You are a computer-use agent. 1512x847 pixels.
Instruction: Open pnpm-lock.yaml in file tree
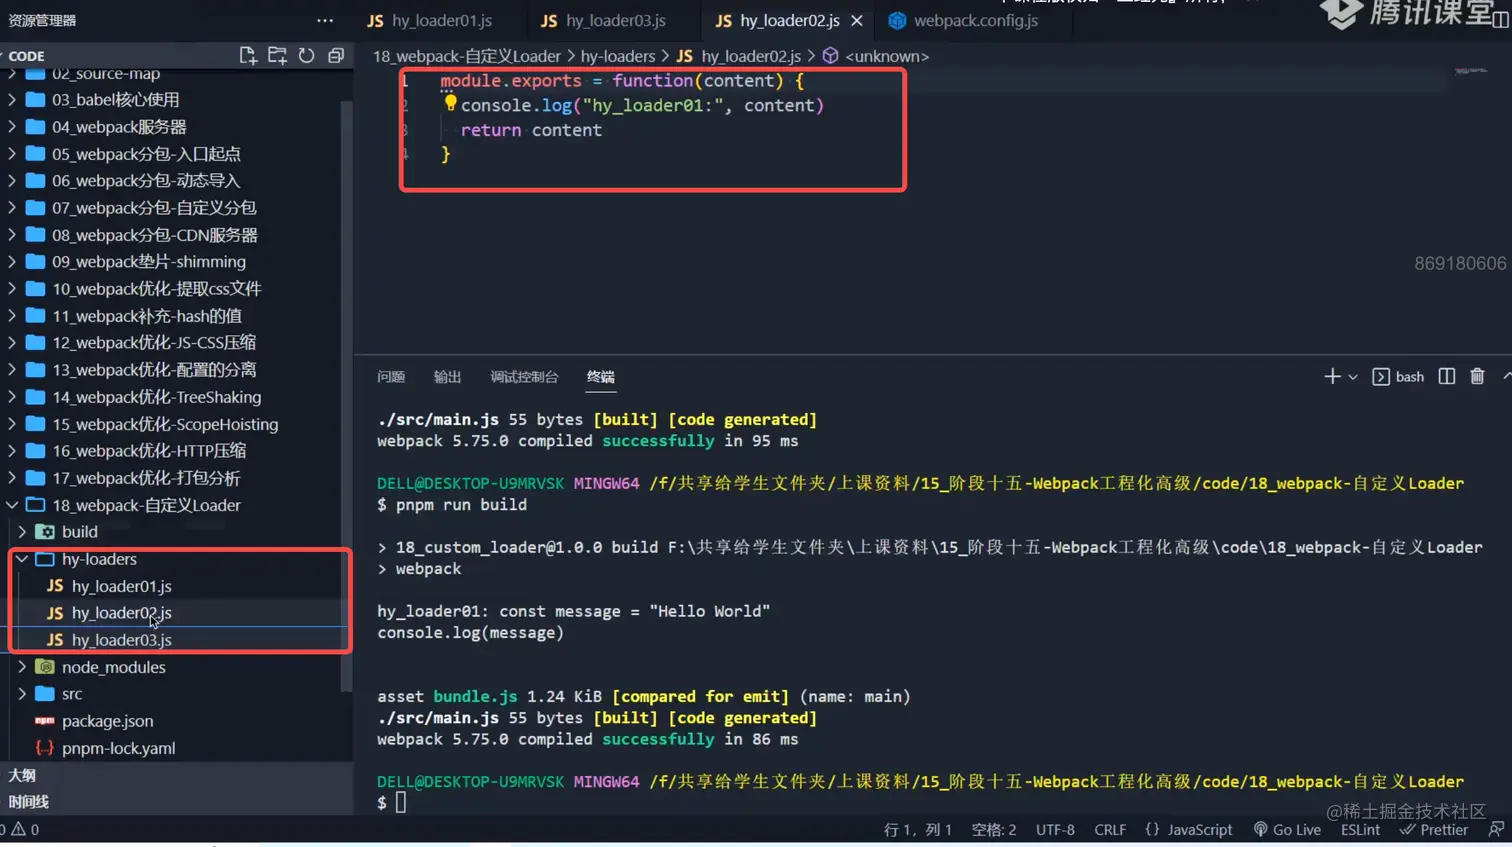point(118,748)
